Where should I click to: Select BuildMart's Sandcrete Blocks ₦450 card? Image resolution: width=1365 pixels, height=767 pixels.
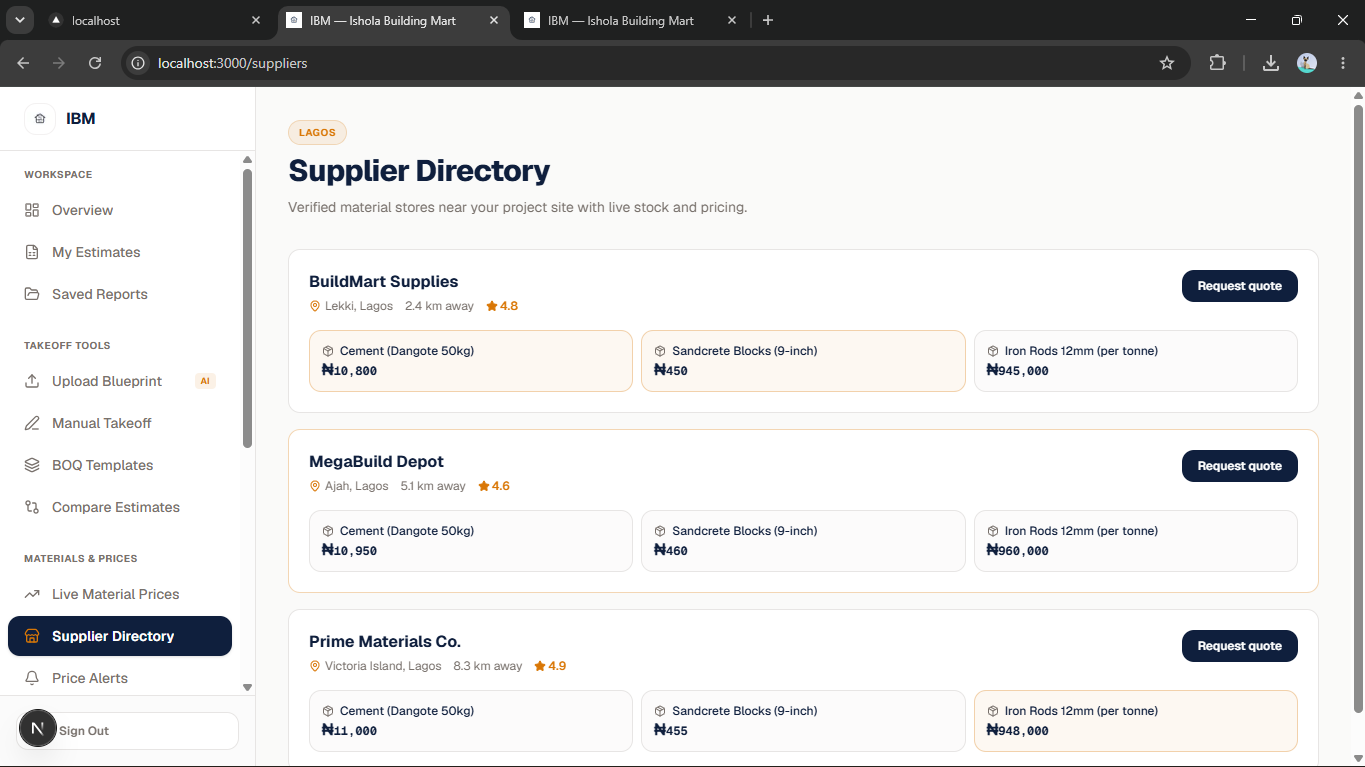(x=803, y=361)
